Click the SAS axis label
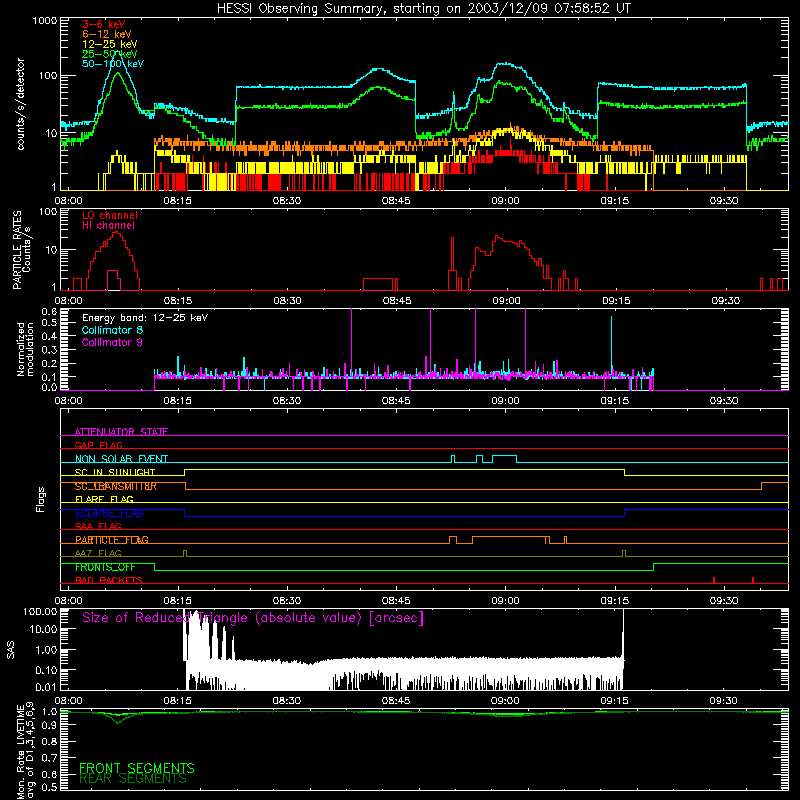 10,650
